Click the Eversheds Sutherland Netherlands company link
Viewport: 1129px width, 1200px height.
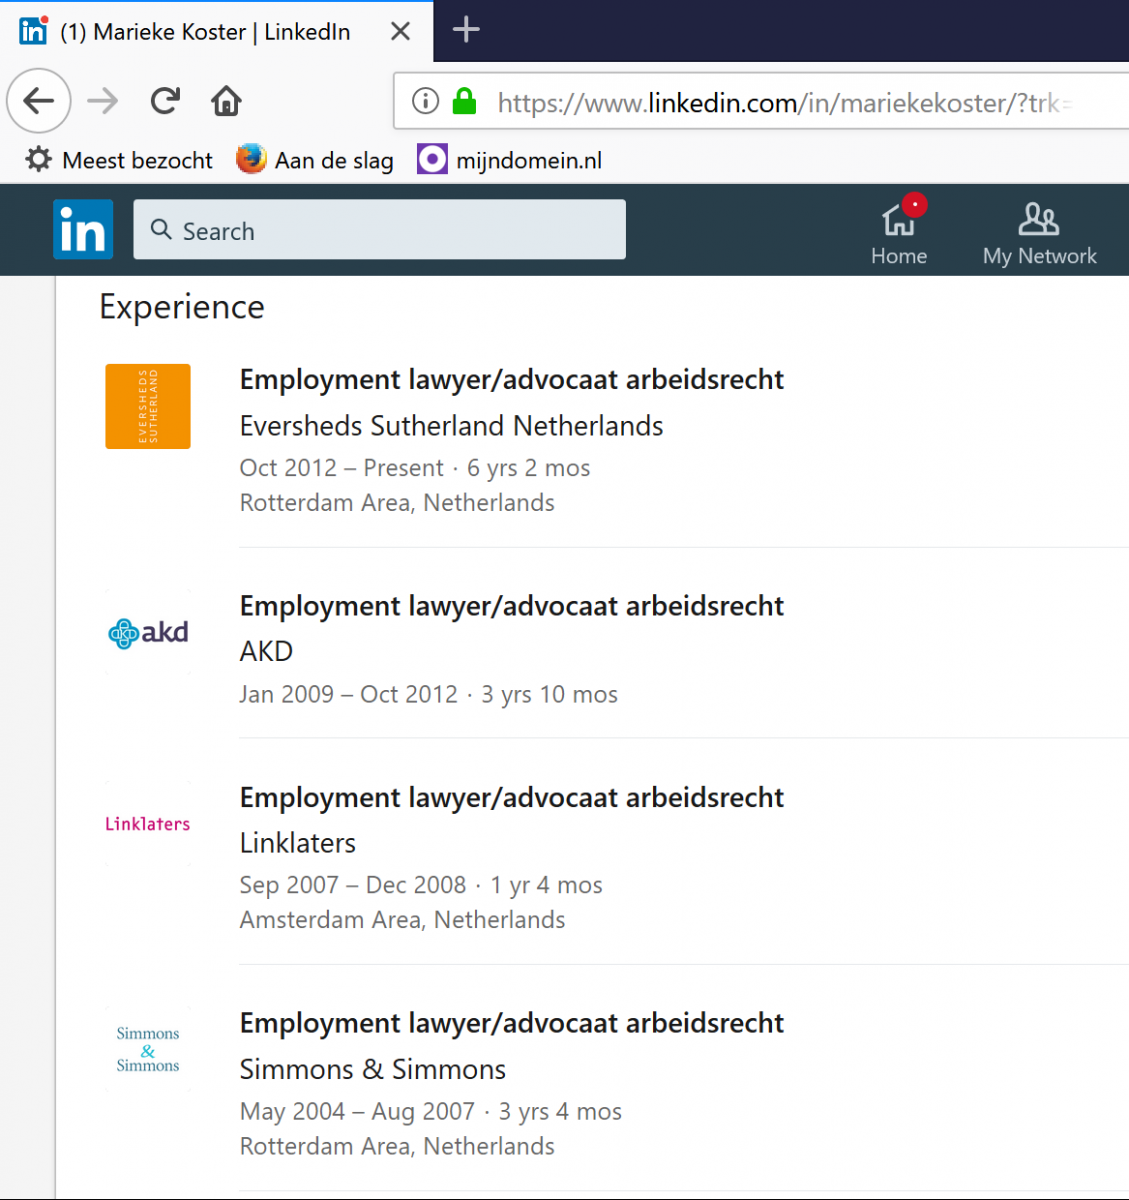point(450,425)
